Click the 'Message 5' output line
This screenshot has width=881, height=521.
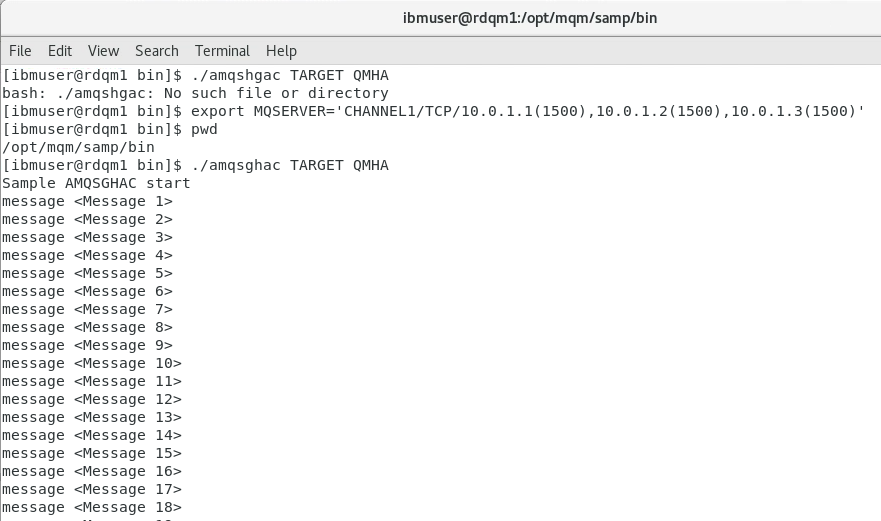88,273
